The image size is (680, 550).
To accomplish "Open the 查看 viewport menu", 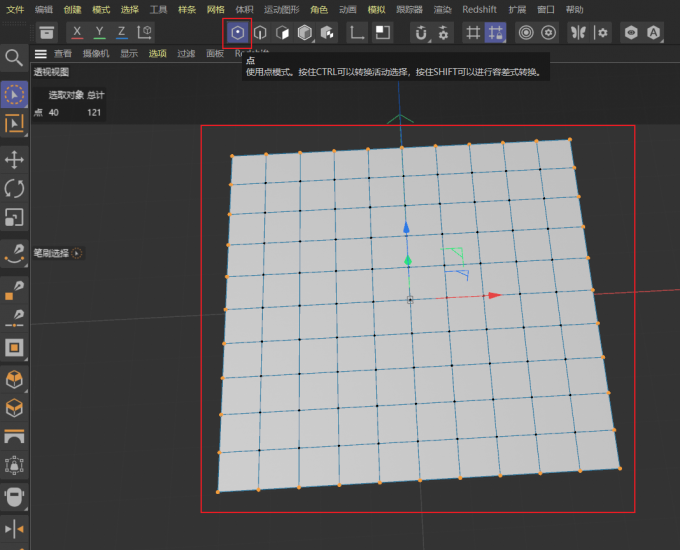I will click(62, 53).
